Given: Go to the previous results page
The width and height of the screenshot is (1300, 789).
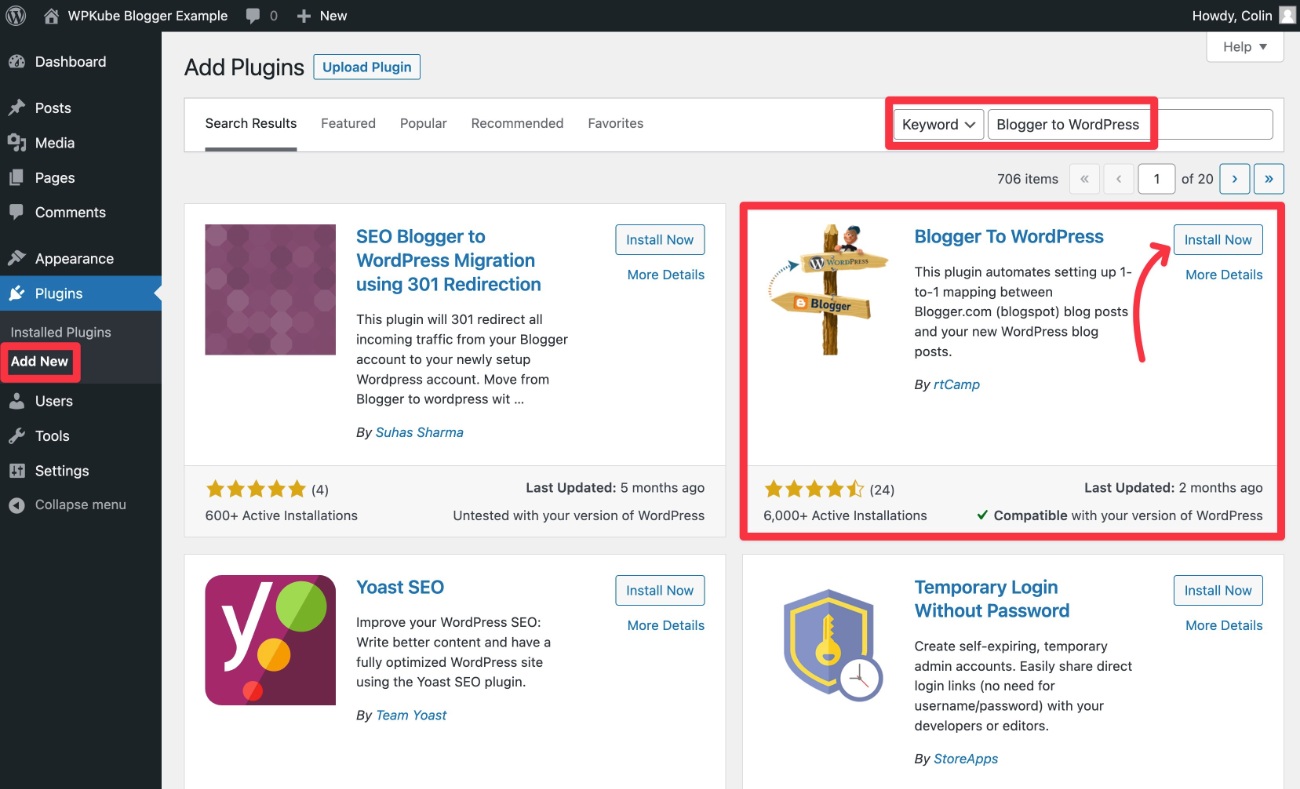Looking at the screenshot, I should tap(1119, 179).
